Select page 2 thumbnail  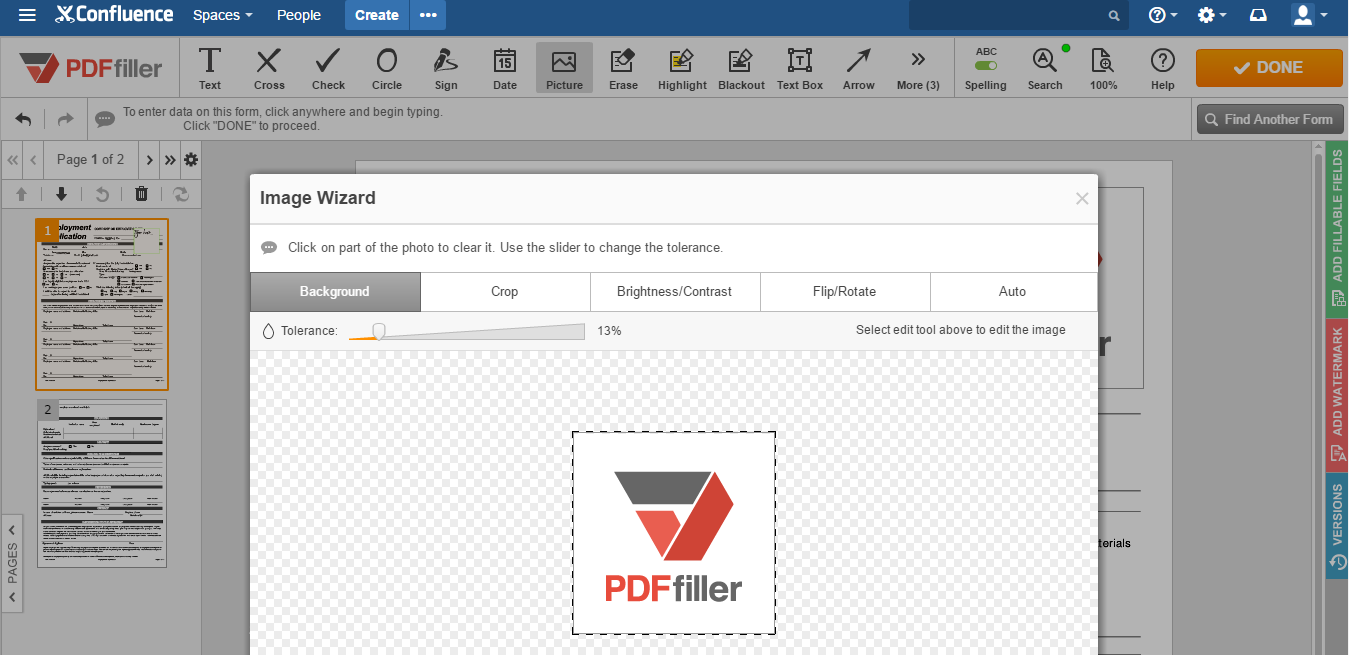102,484
